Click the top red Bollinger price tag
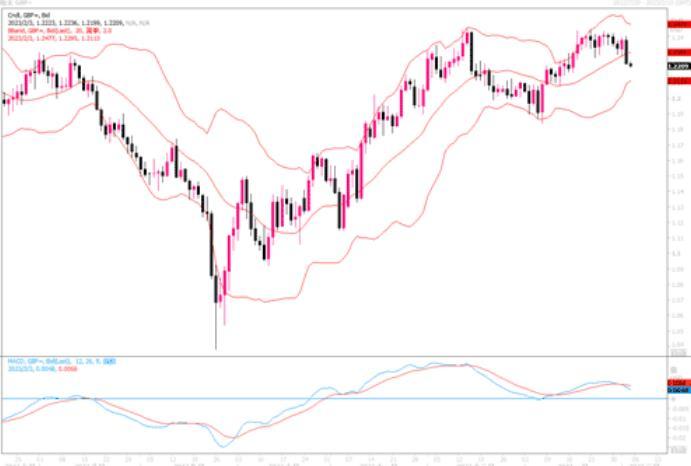Image resolution: width=691 pixels, height=466 pixels. point(676,23)
